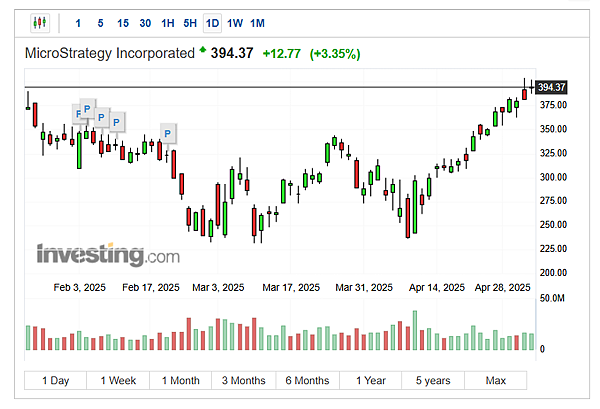Screen dimensions: 600x409
Task: Click the Feb 3, 2025 date label
Action: point(80,287)
